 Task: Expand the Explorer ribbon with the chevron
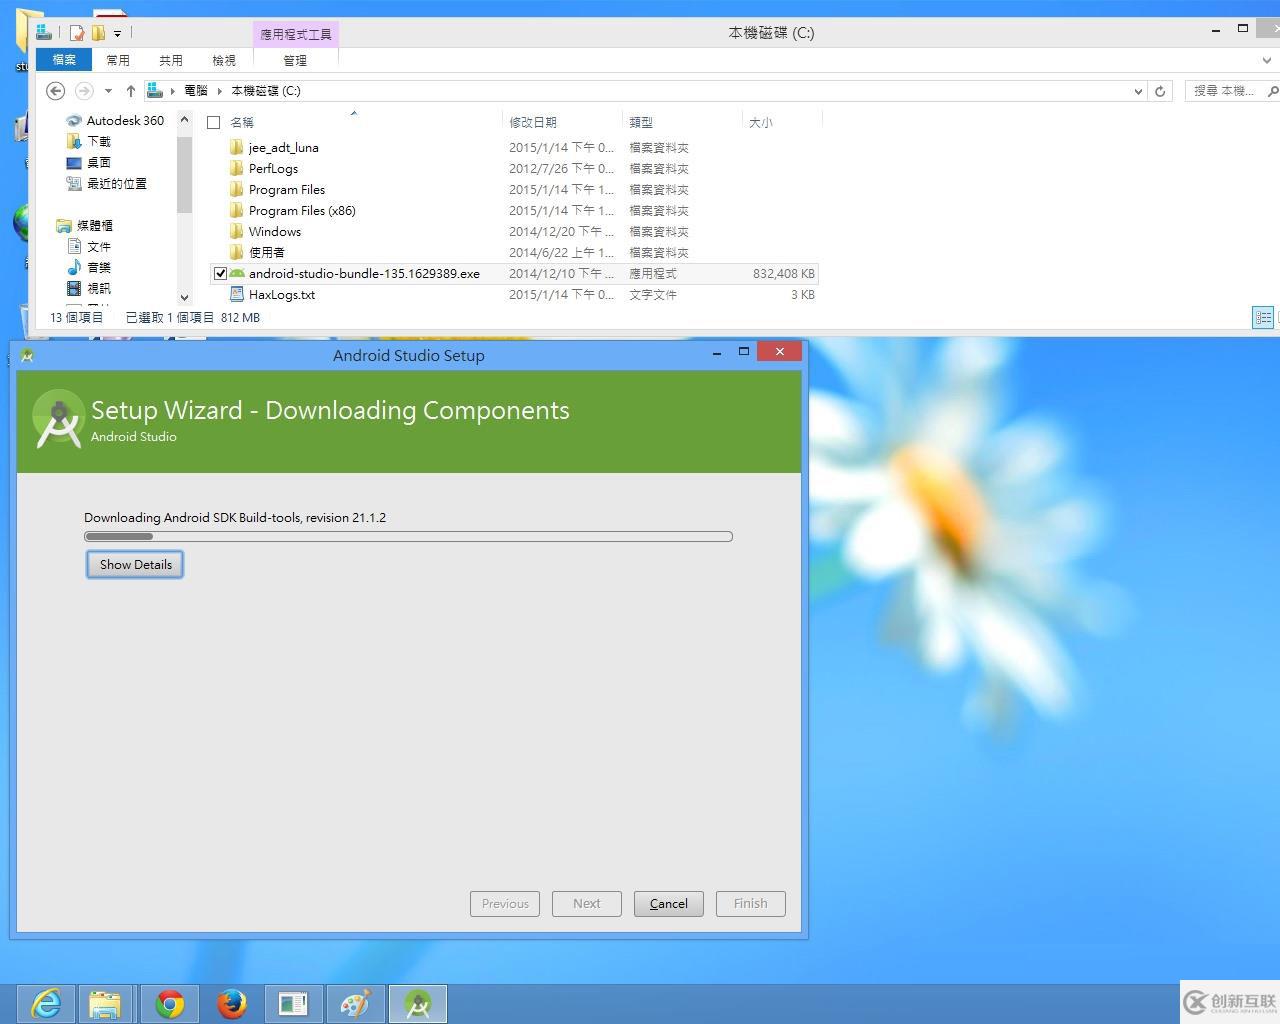[x=1266, y=60]
